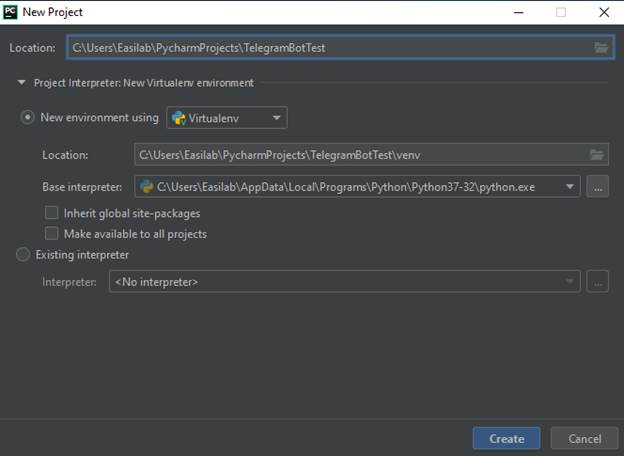Browse folder for venv Location field
Screen dimensions: 624x456
[597, 154]
